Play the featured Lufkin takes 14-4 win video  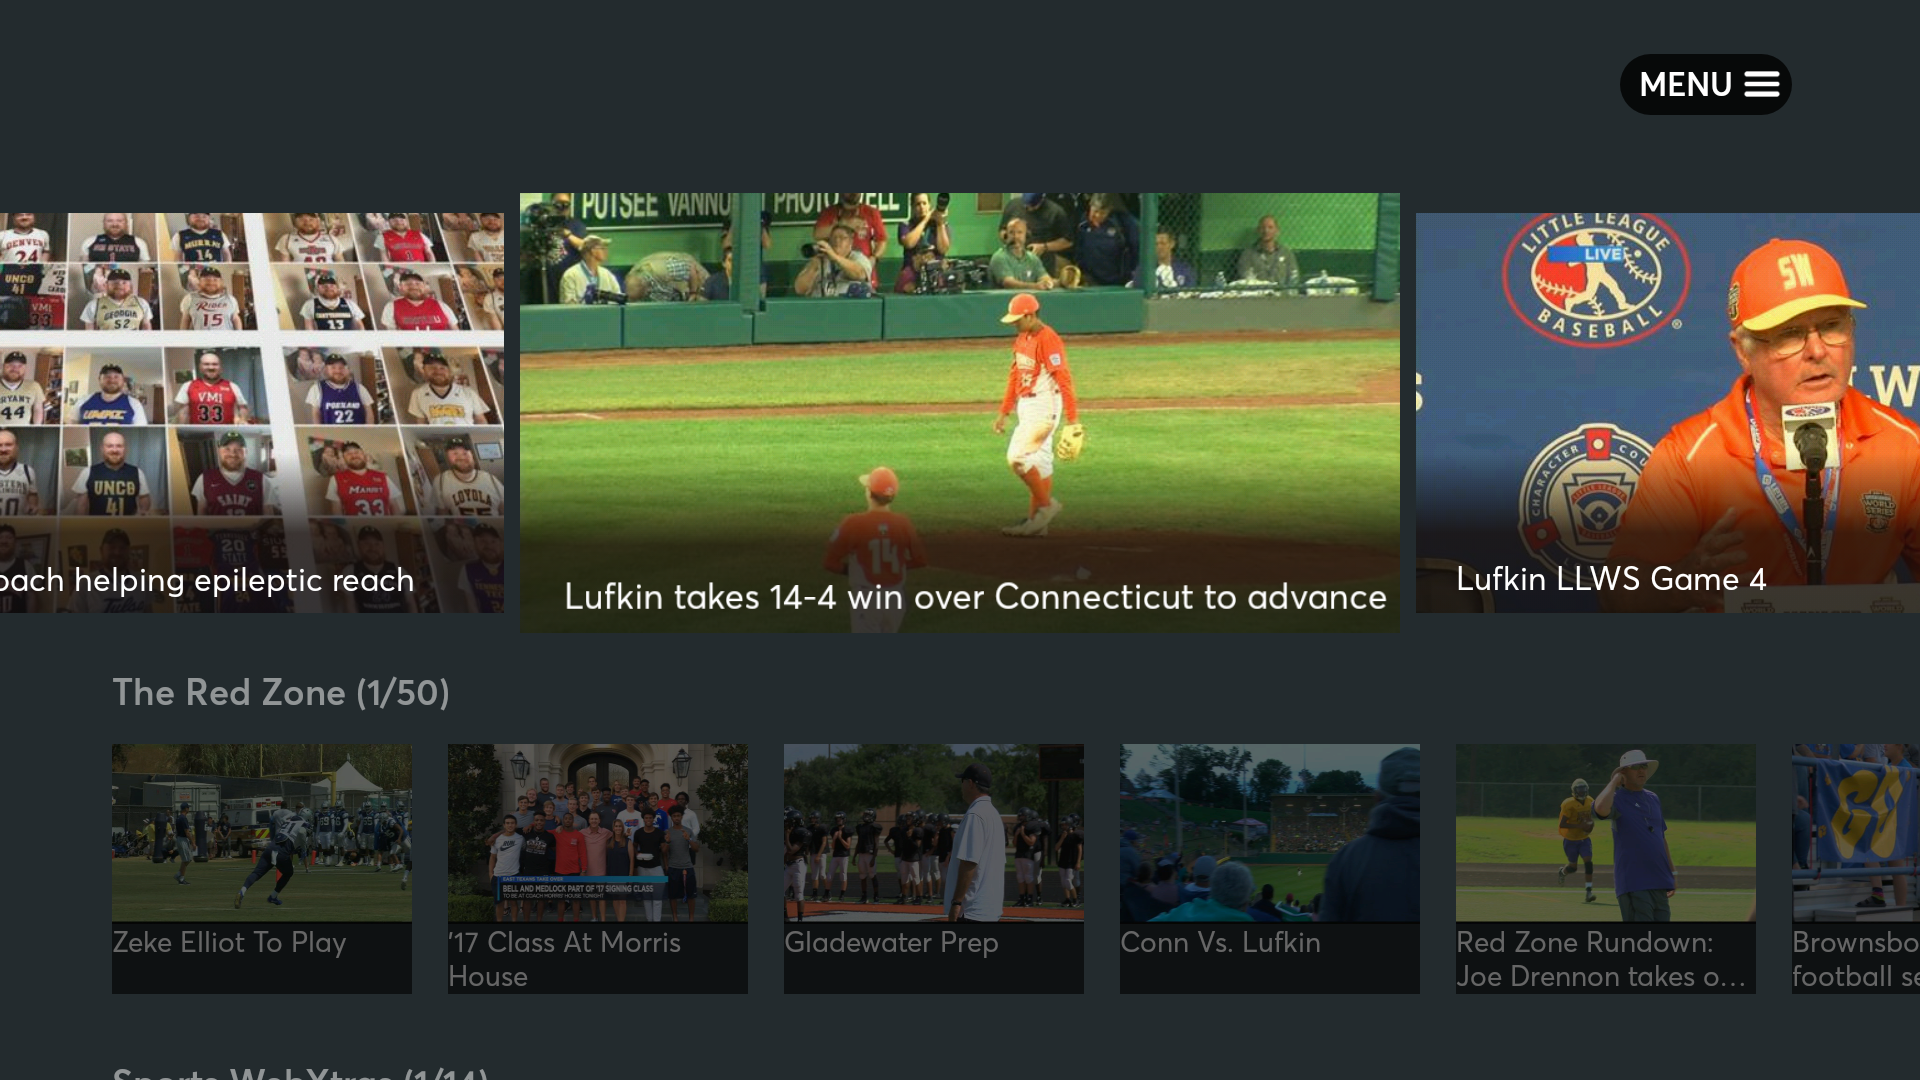coord(959,410)
